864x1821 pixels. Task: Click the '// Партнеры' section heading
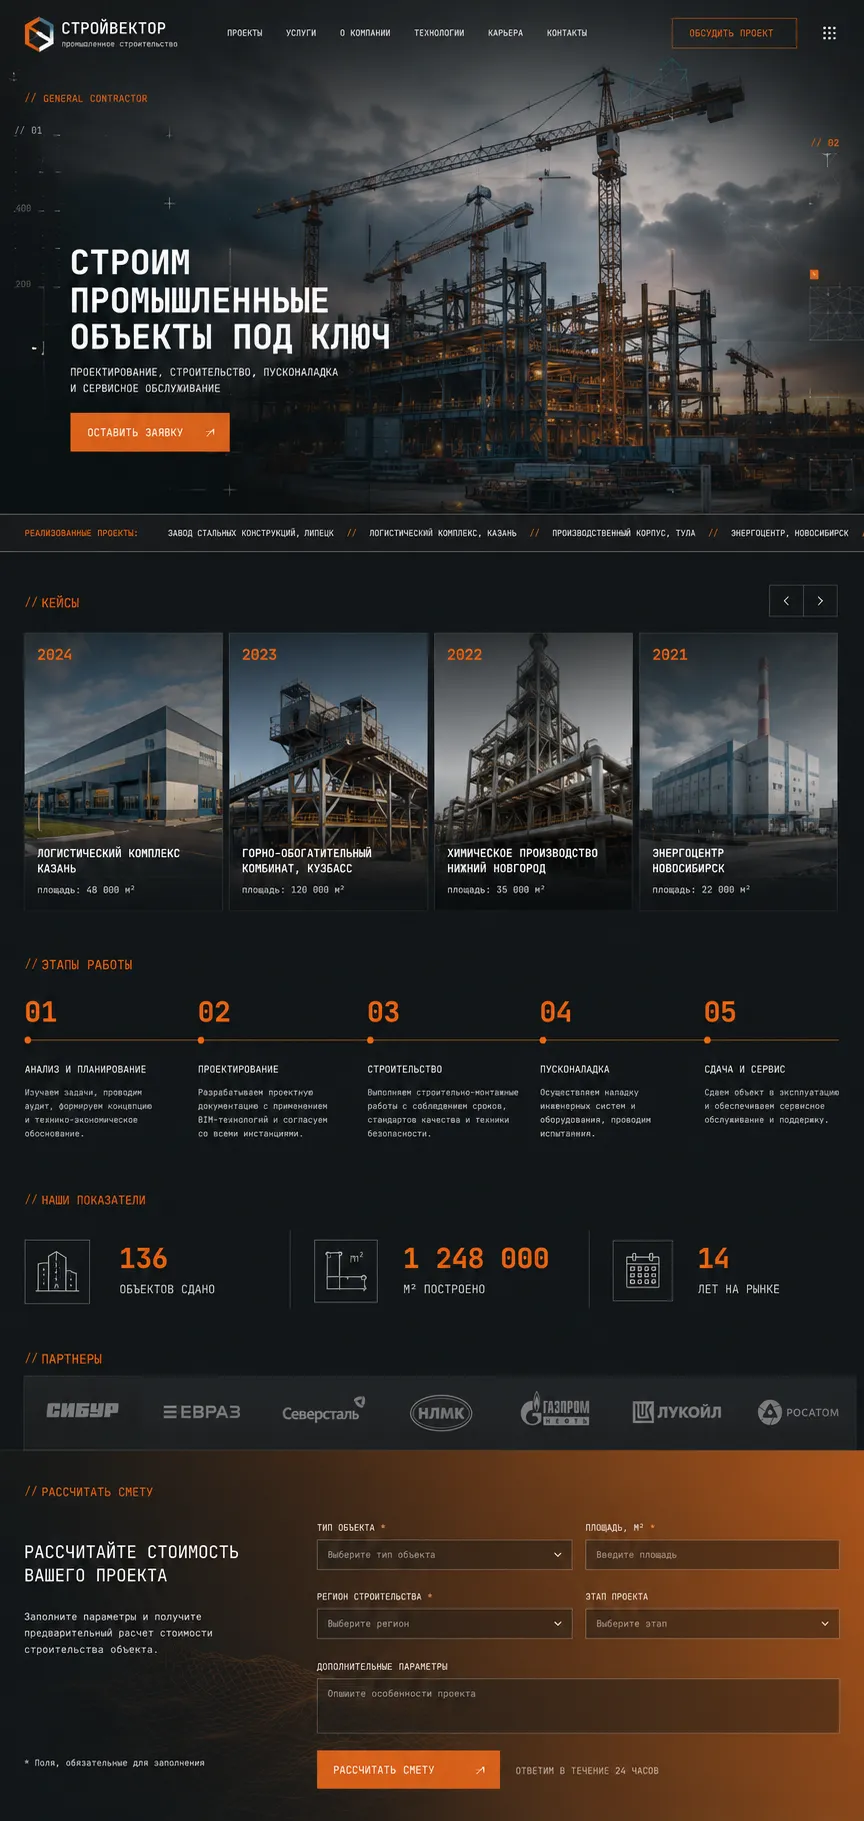pyautogui.click(x=64, y=1358)
